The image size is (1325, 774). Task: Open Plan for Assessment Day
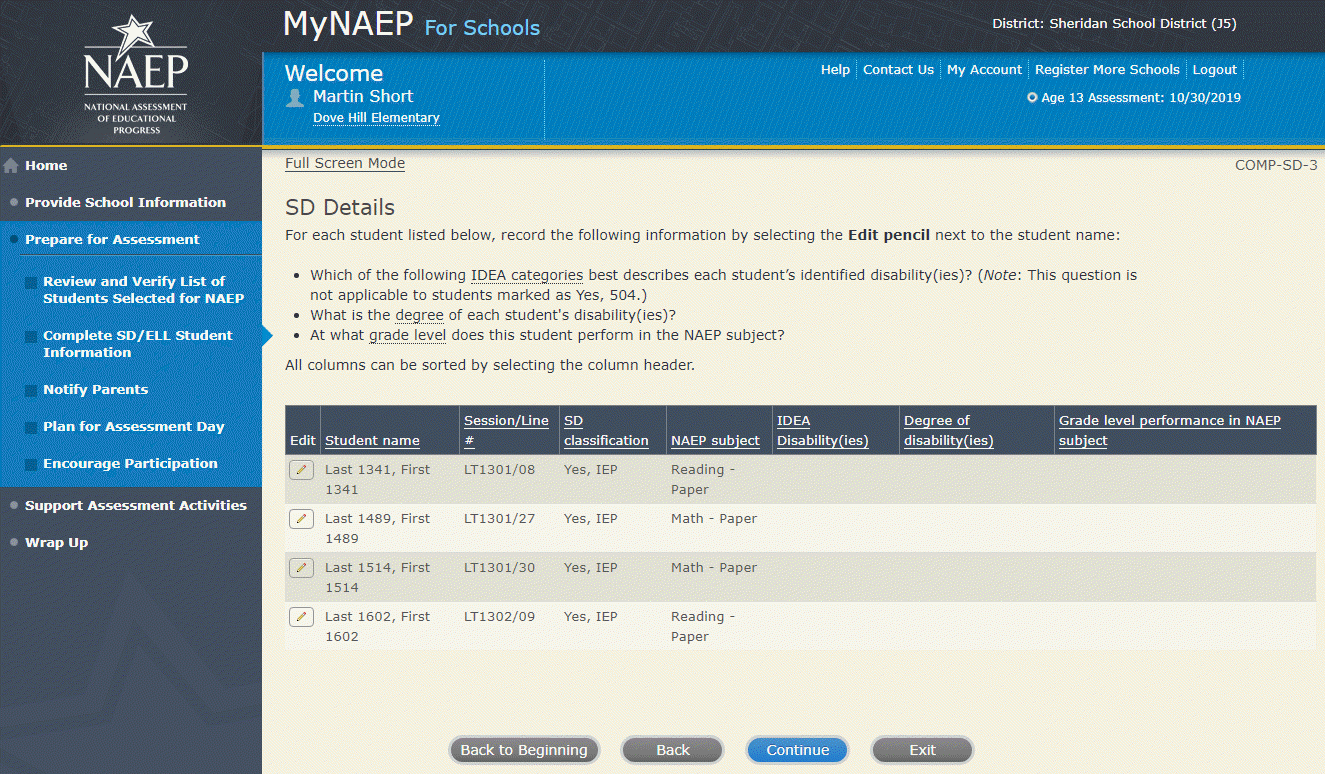click(133, 427)
